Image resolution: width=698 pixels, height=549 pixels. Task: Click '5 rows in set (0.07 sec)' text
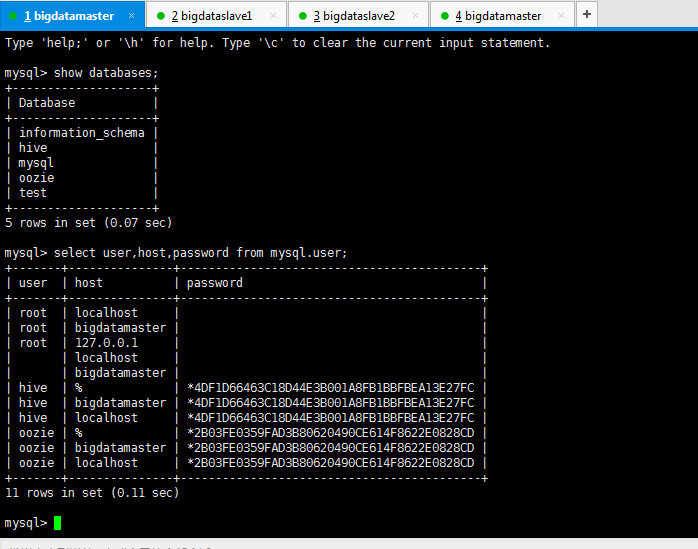click(89, 223)
